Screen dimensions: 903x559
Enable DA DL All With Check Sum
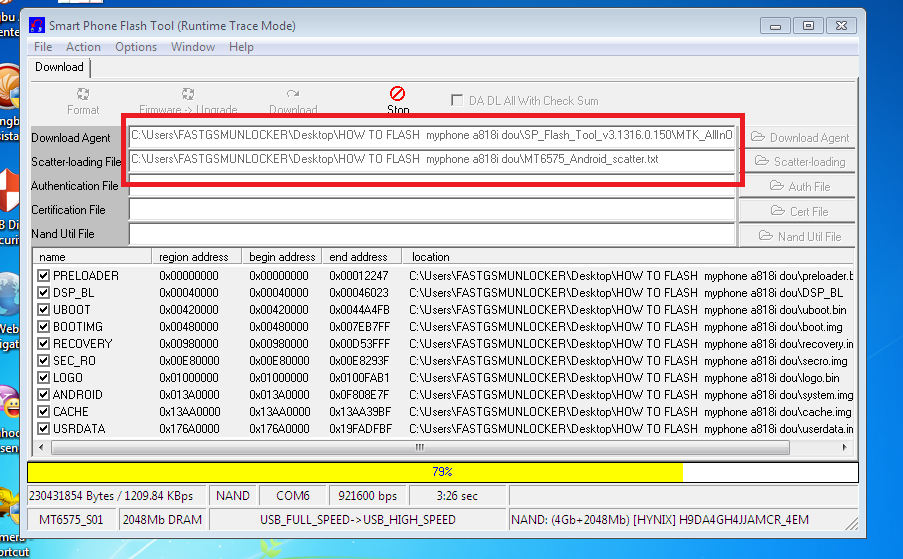point(457,100)
